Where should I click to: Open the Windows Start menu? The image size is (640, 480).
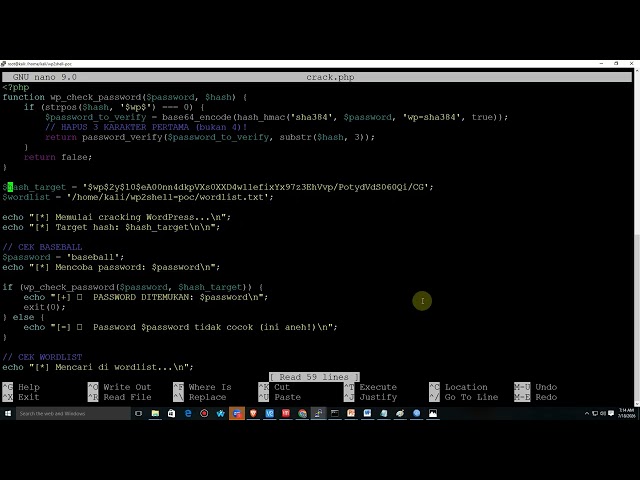tap(8, 413)
